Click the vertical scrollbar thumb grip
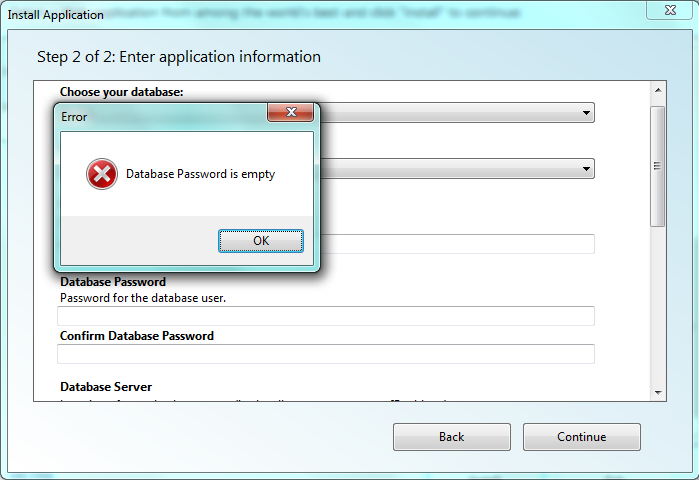The height and width of the screenshot is (480, 699). tap(657, 166)
